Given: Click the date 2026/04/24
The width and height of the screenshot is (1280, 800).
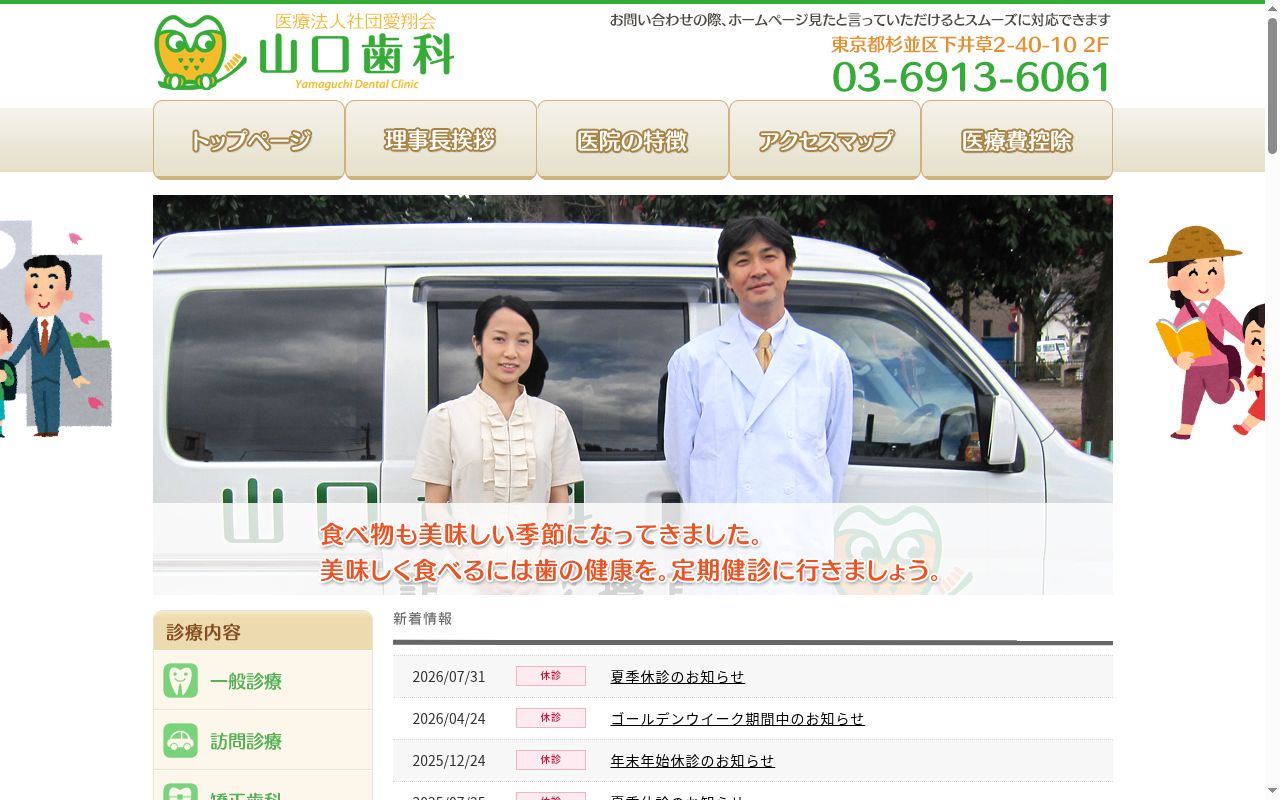Looking at the screenshot, I should coord(449,719).
